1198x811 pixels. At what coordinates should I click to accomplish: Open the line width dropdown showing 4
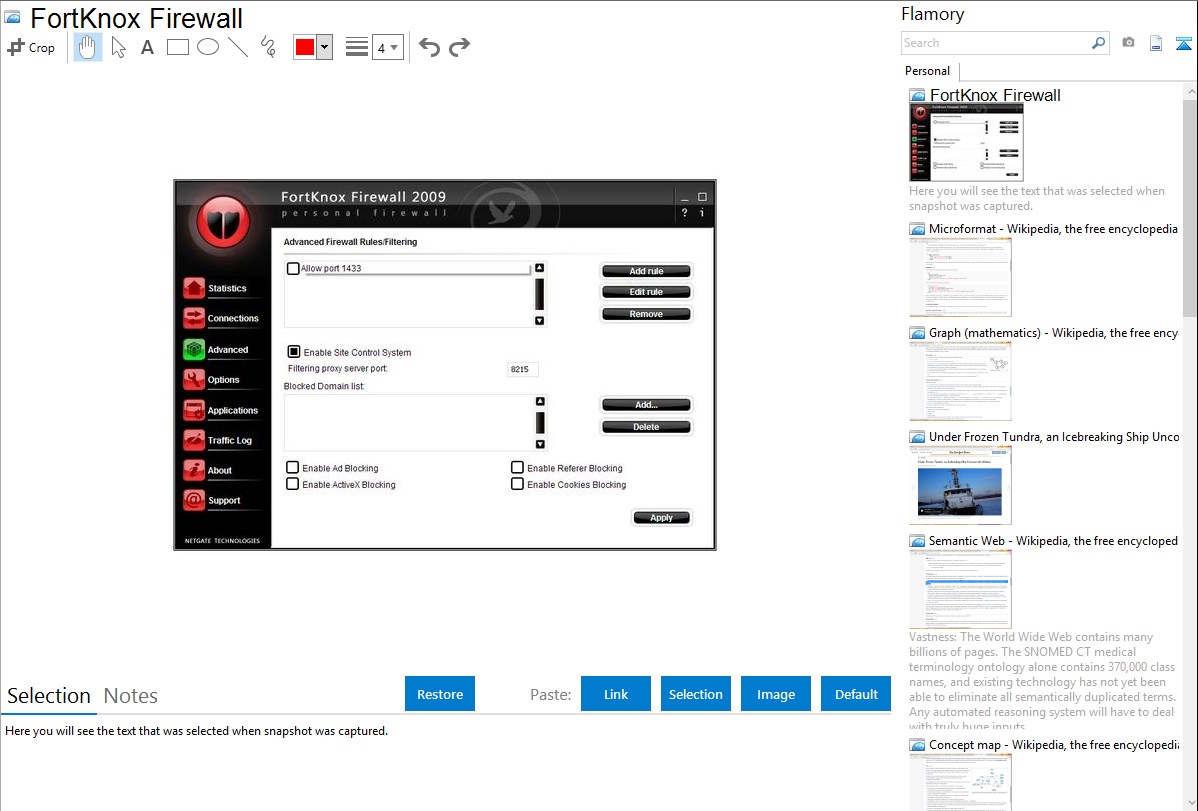[388, 47]
